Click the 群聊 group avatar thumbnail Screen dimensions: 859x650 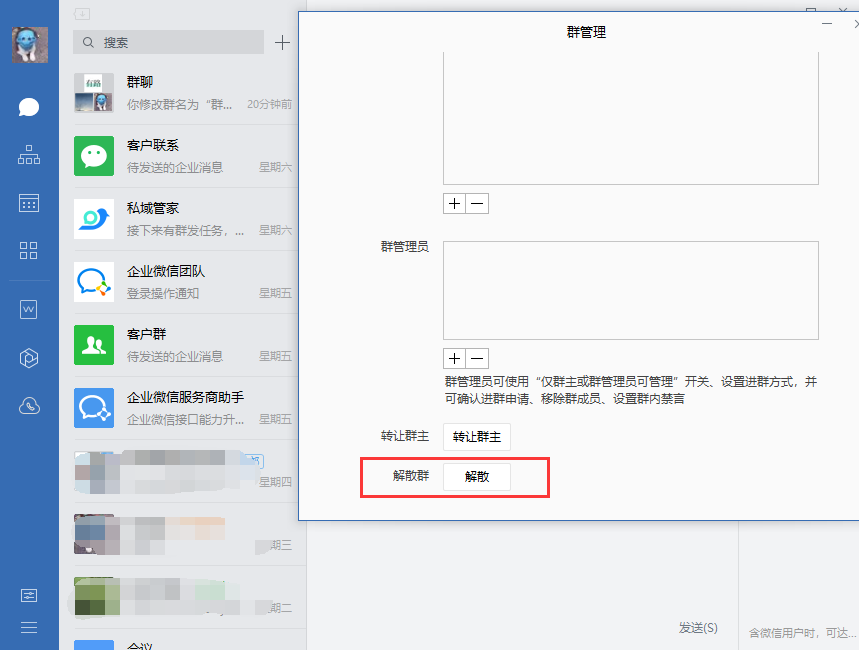pyautogui.click(x=94, y=93)
